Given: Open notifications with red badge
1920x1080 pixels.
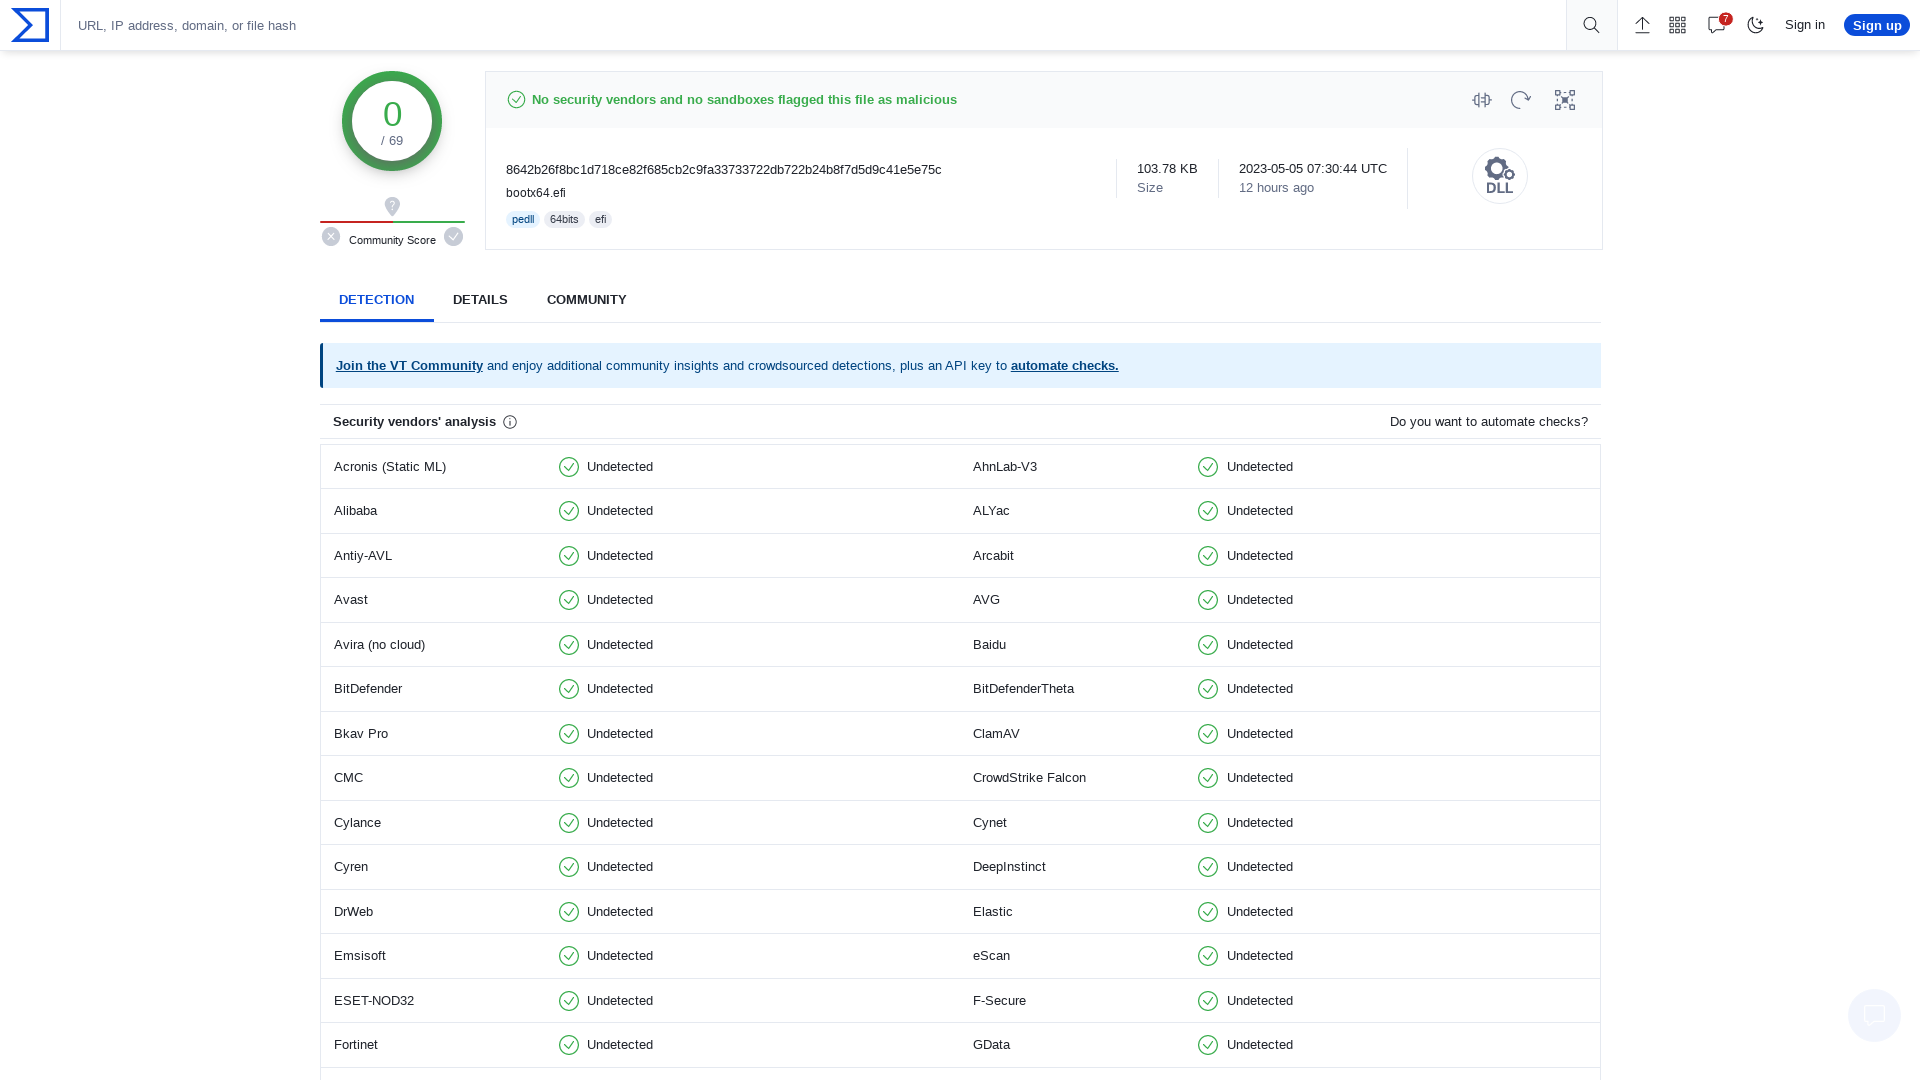Looking at the screenshot, I should [x=1718, y=24].
